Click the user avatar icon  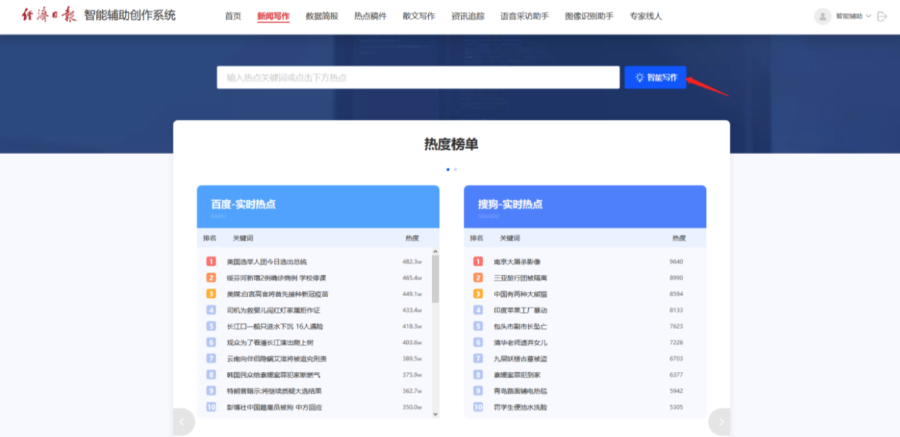click(x=823, y=16)
